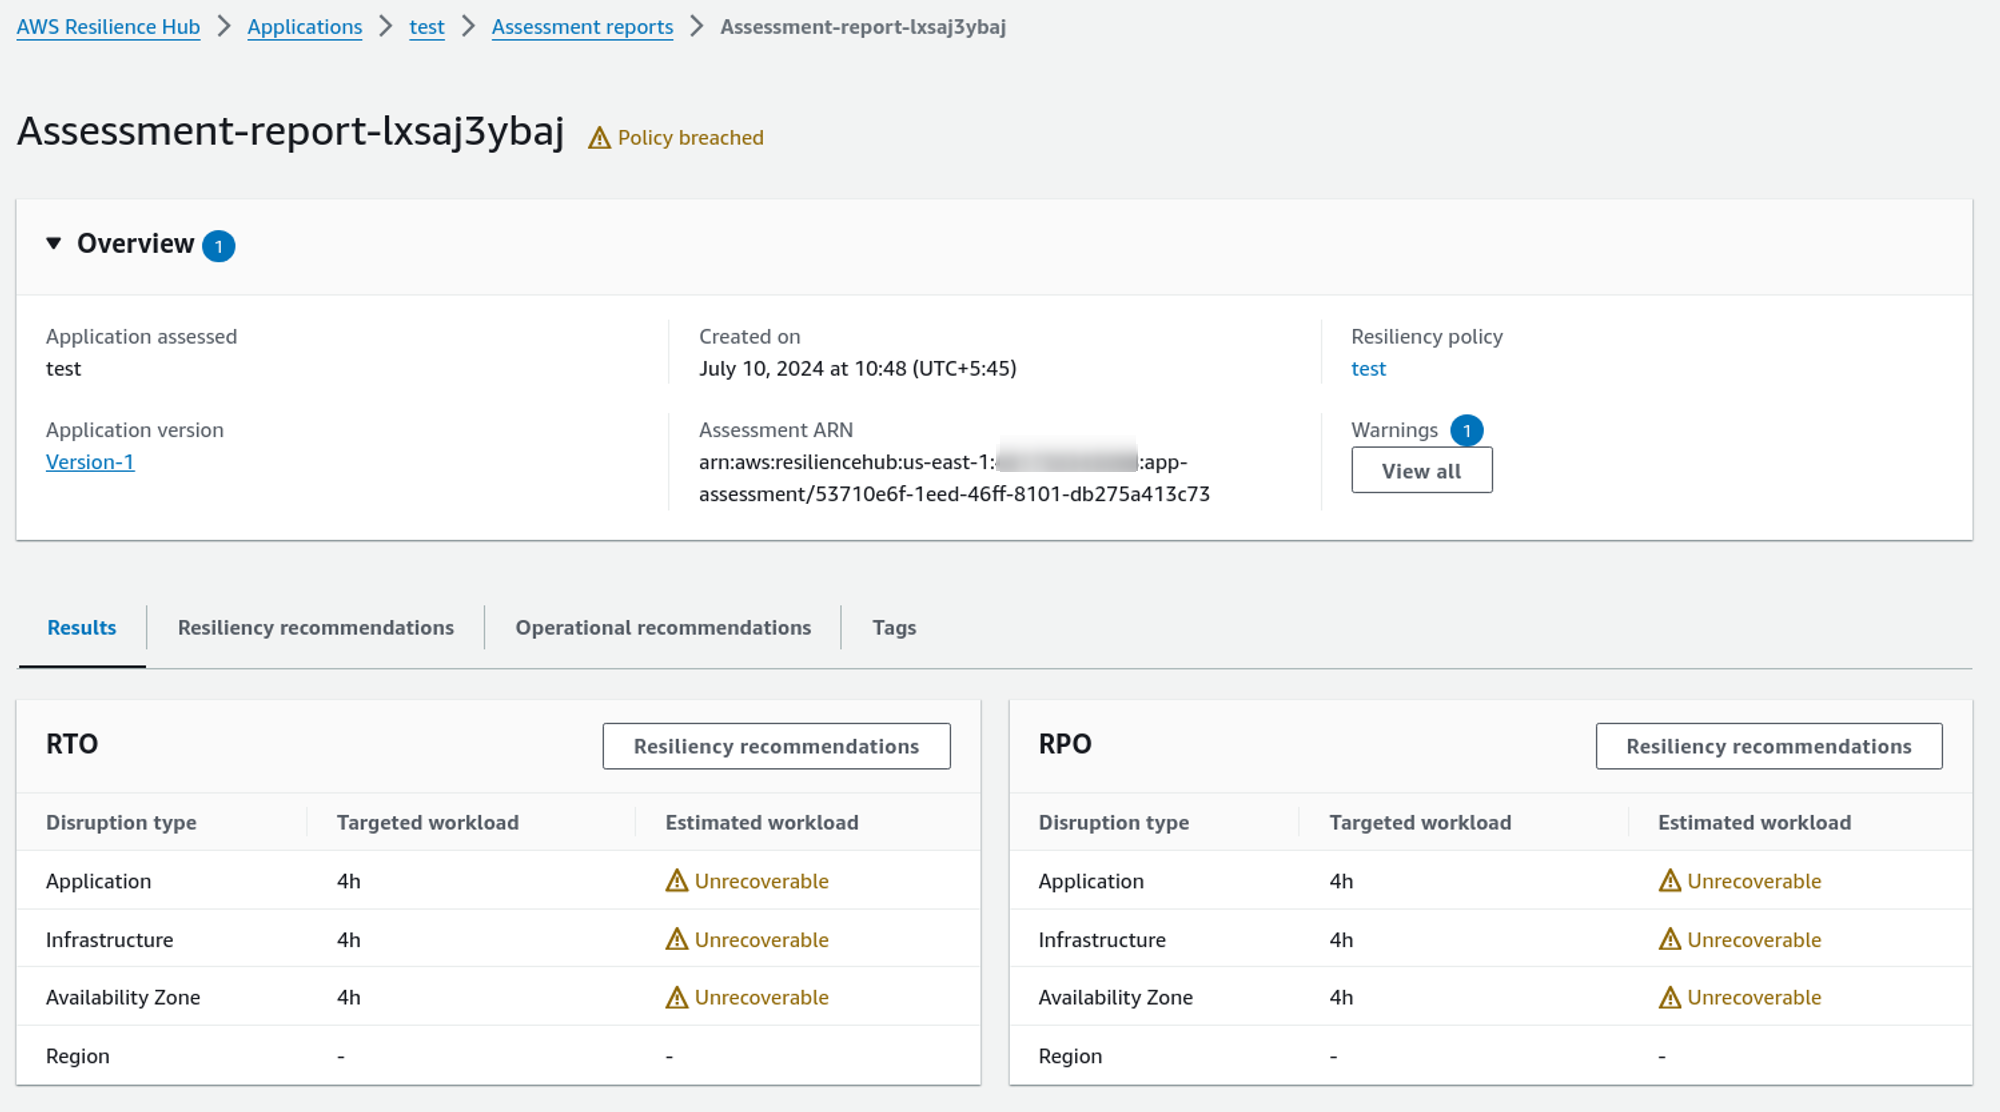
Task: Click RPO Resiliency recommendations button
Action: click(x=1768, y=746)
